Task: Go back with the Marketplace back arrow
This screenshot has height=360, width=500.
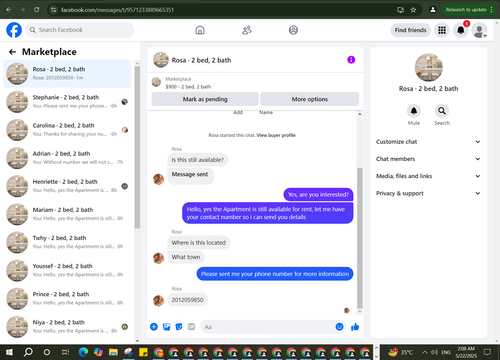Action: point(12,52)
